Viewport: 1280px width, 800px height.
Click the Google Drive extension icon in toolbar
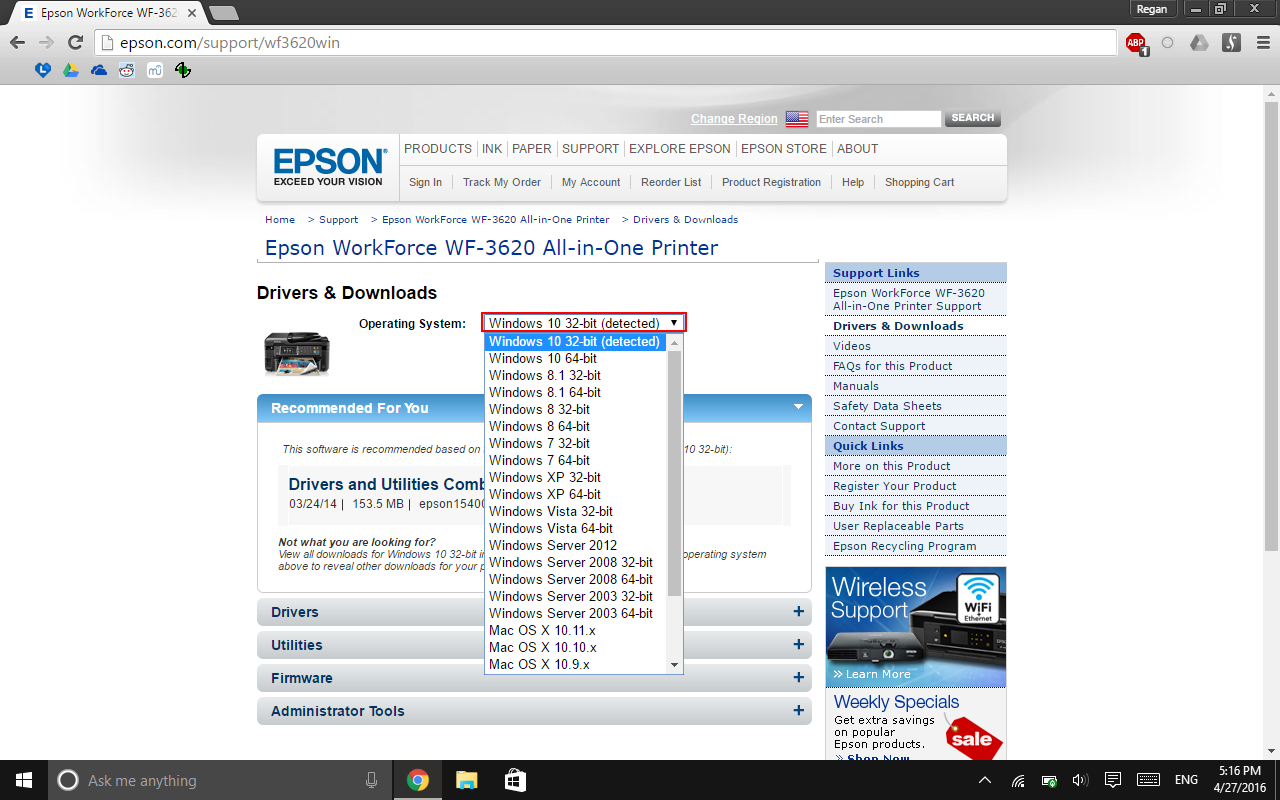[x=1199, y=43]
